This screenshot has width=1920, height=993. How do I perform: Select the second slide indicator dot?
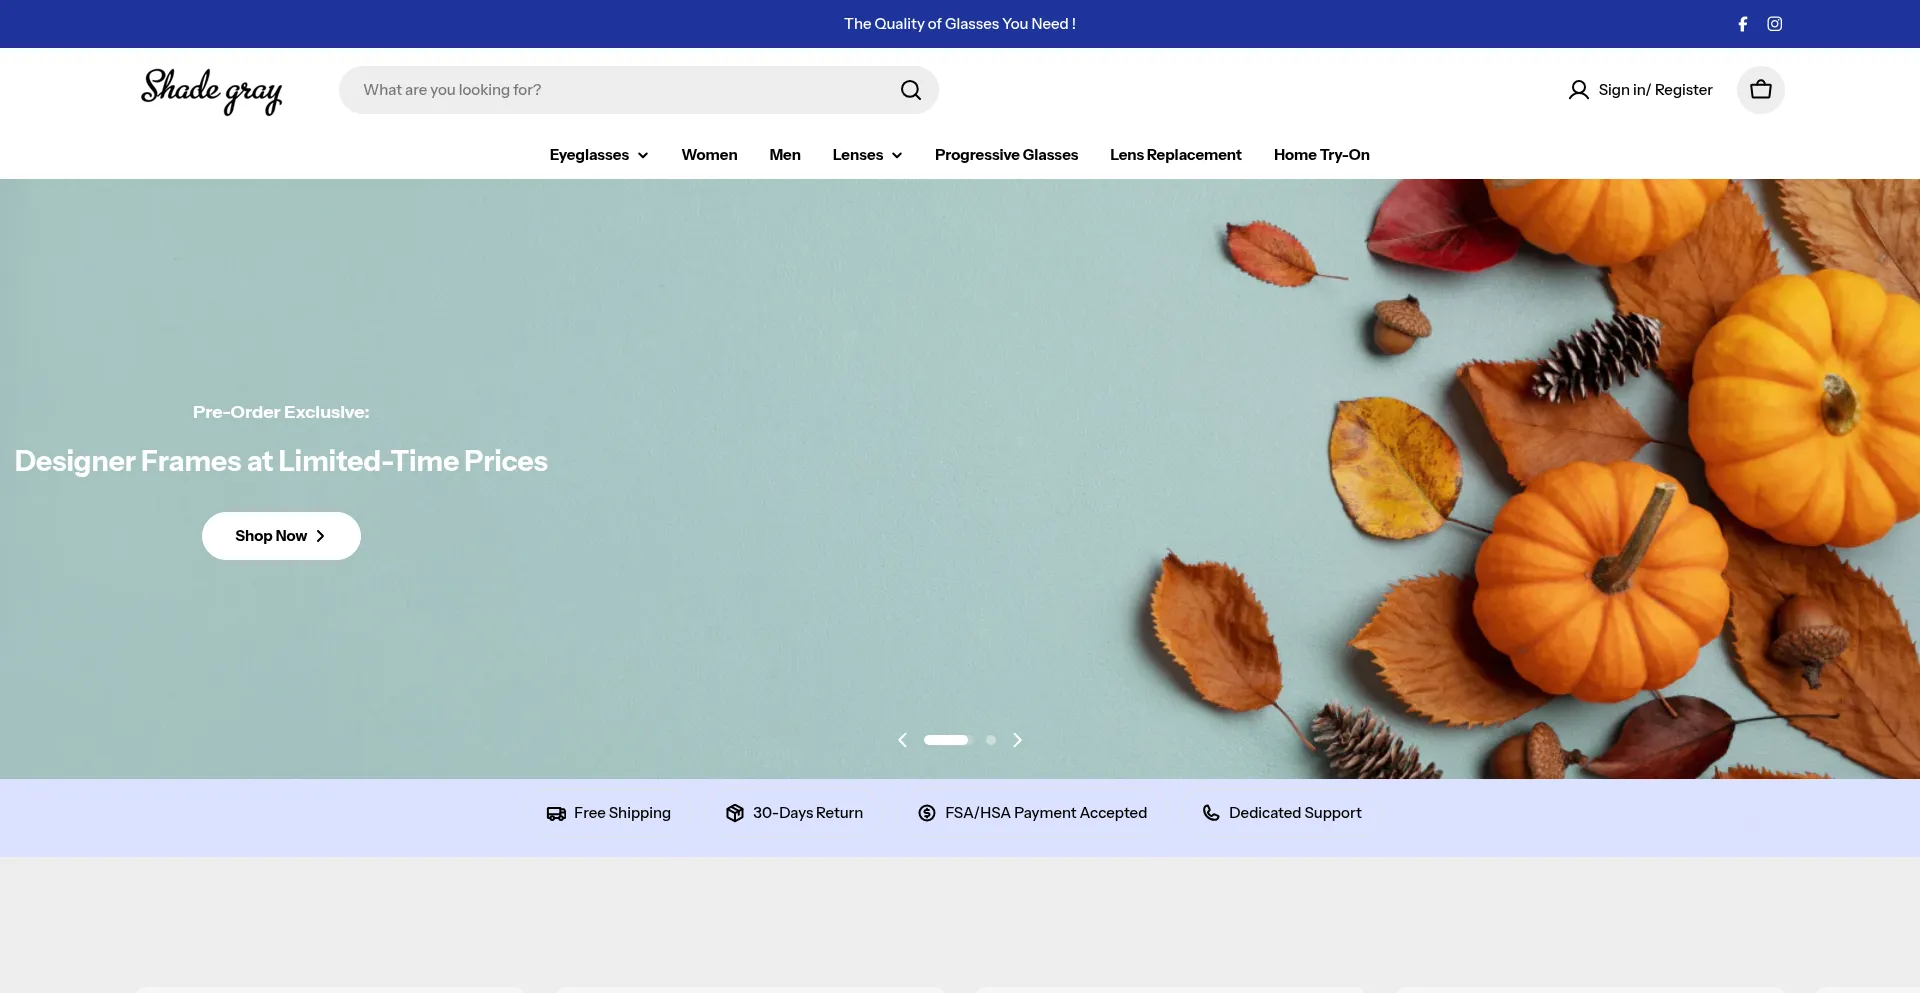(x=990, y=740)
